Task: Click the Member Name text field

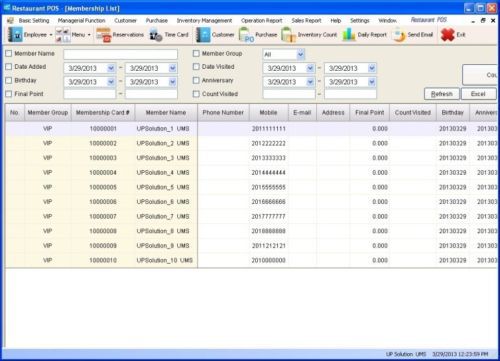Action: (x=120, y=54)
